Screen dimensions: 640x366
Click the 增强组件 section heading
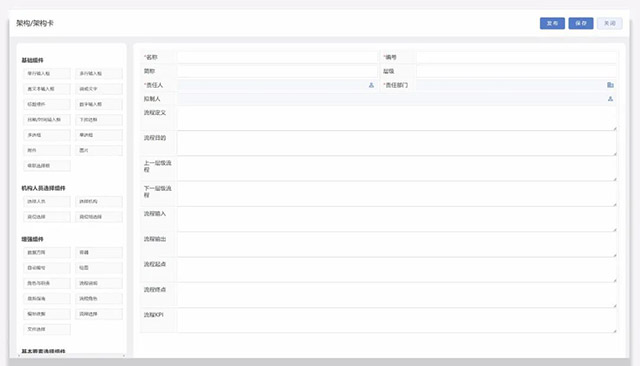tap(32, 239)
